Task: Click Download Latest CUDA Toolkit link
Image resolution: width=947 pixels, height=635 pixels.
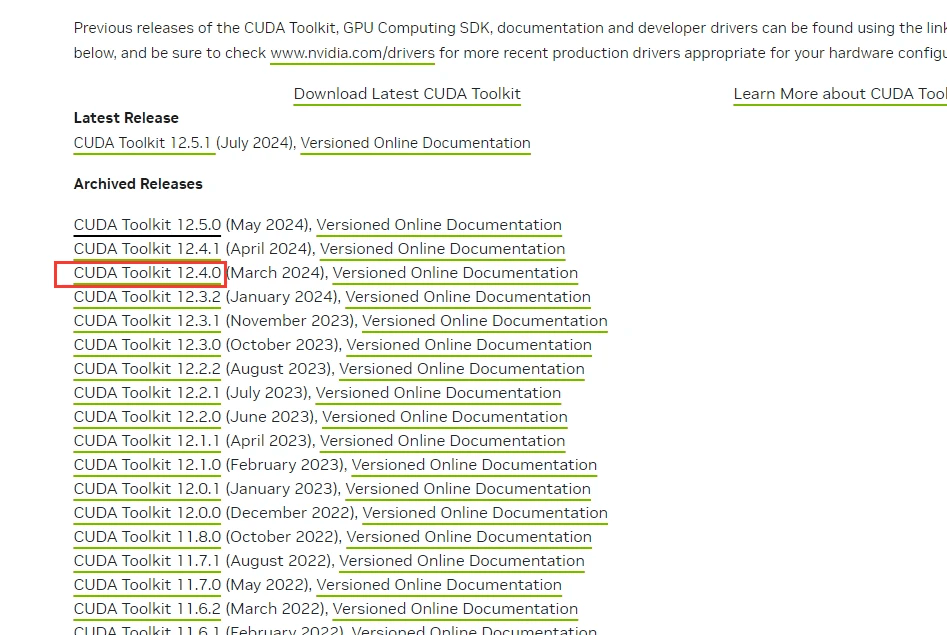Action: (407, 94)
